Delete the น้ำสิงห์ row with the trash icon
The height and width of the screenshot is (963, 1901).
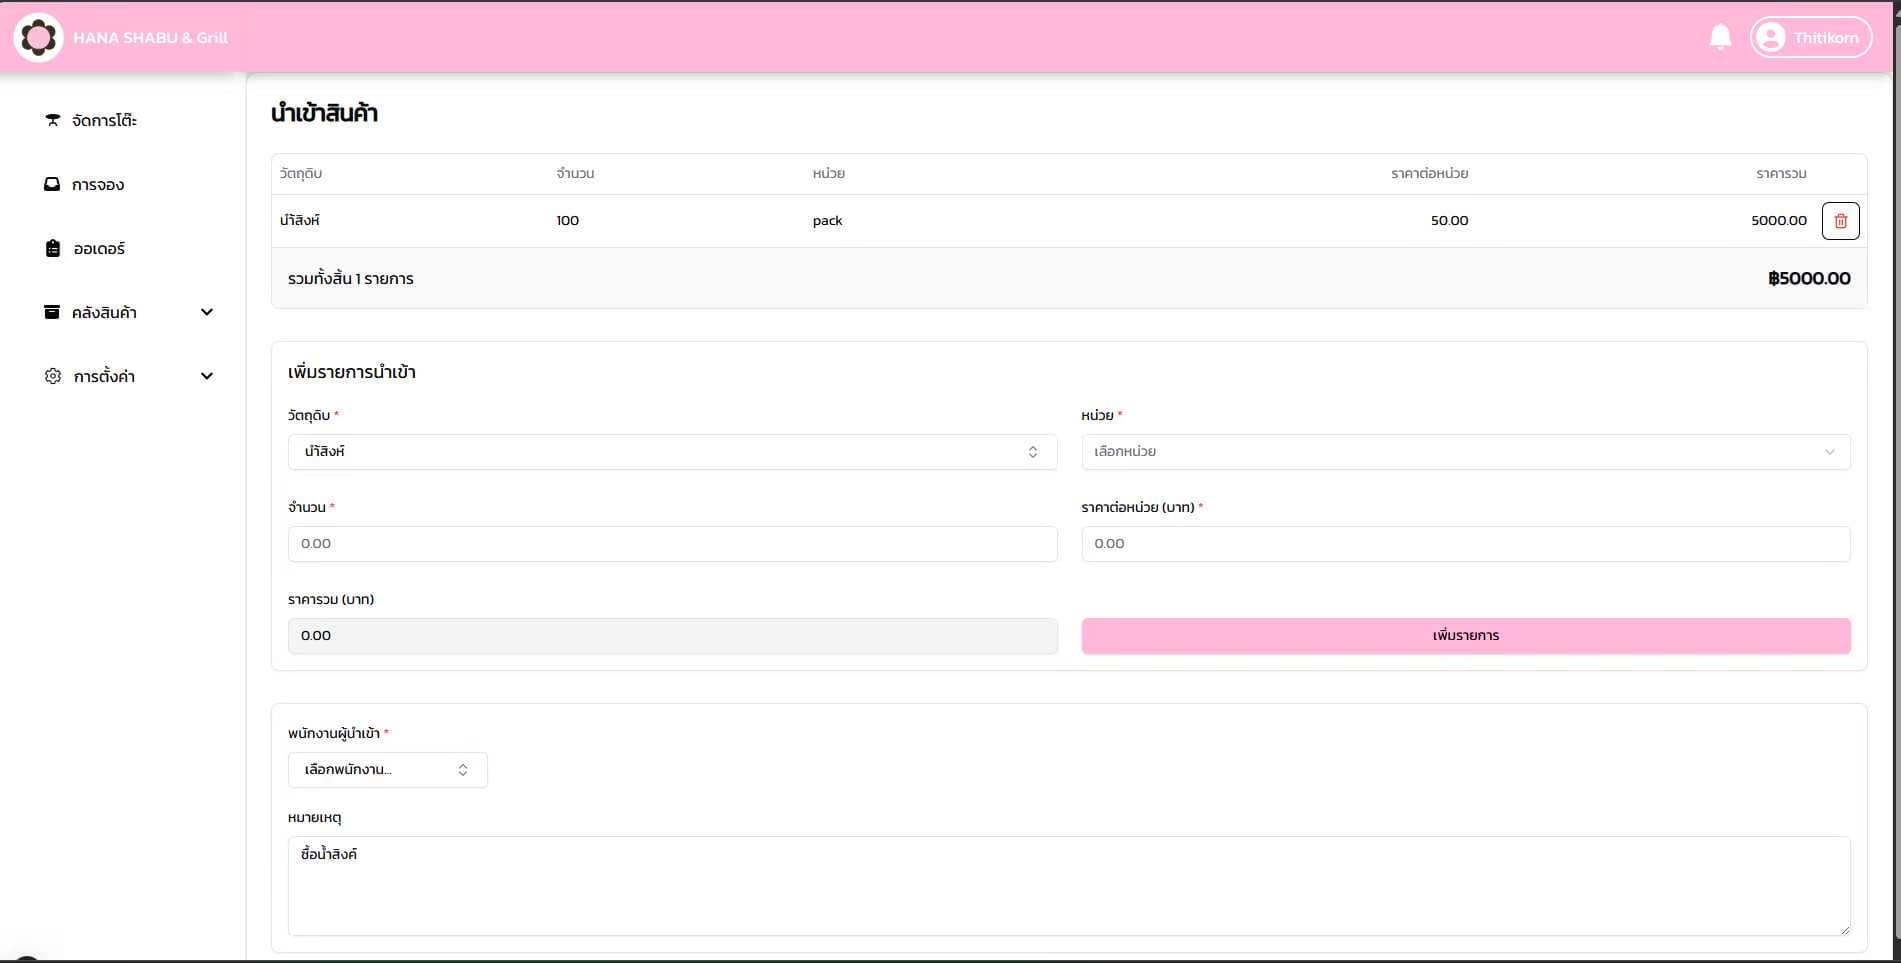pyautogui.click(x=1840, y=220)
